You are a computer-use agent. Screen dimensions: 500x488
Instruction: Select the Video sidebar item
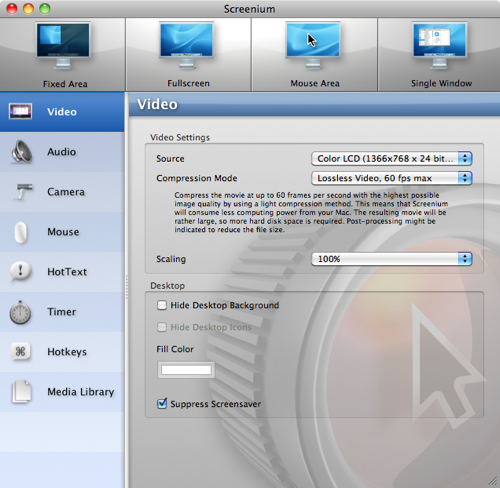(x=62, y=112)
